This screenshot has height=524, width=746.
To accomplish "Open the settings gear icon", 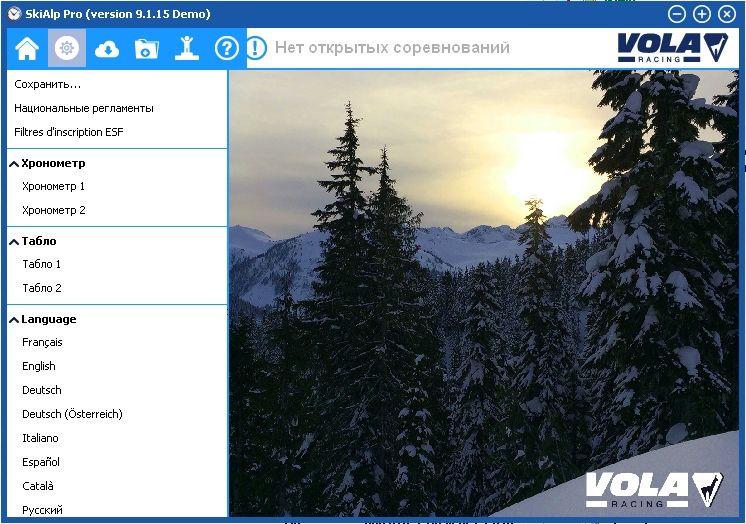I will coord(67,48).
